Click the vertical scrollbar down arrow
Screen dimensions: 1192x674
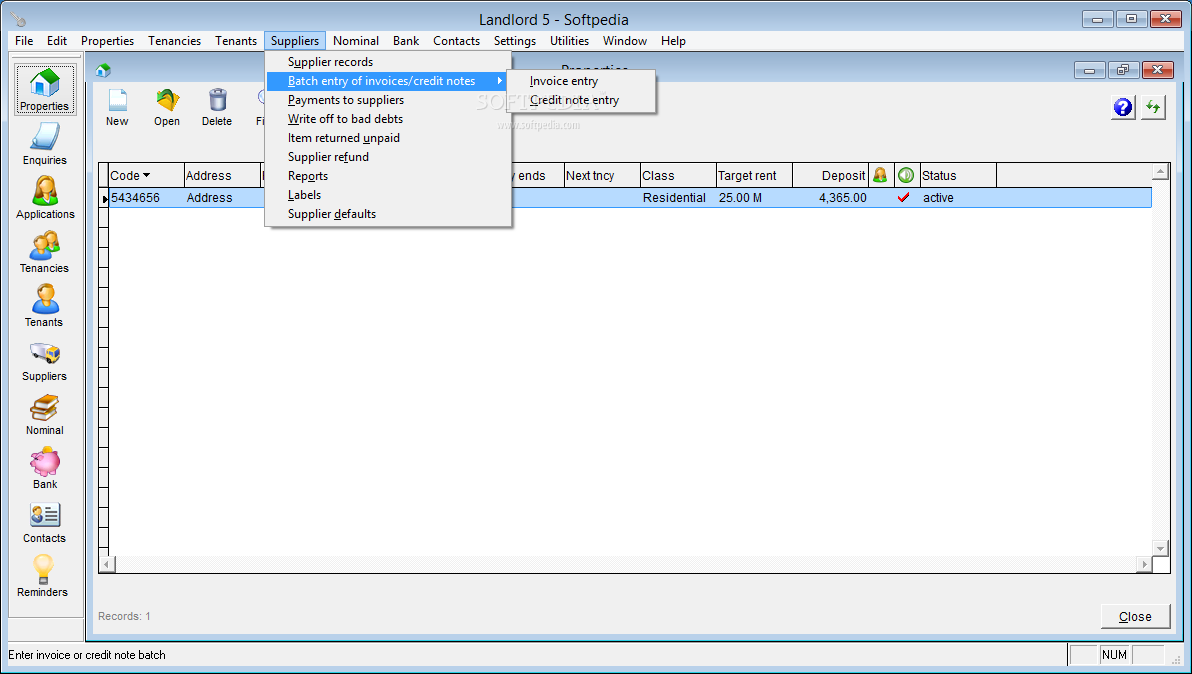click(x=1160, y=548)
